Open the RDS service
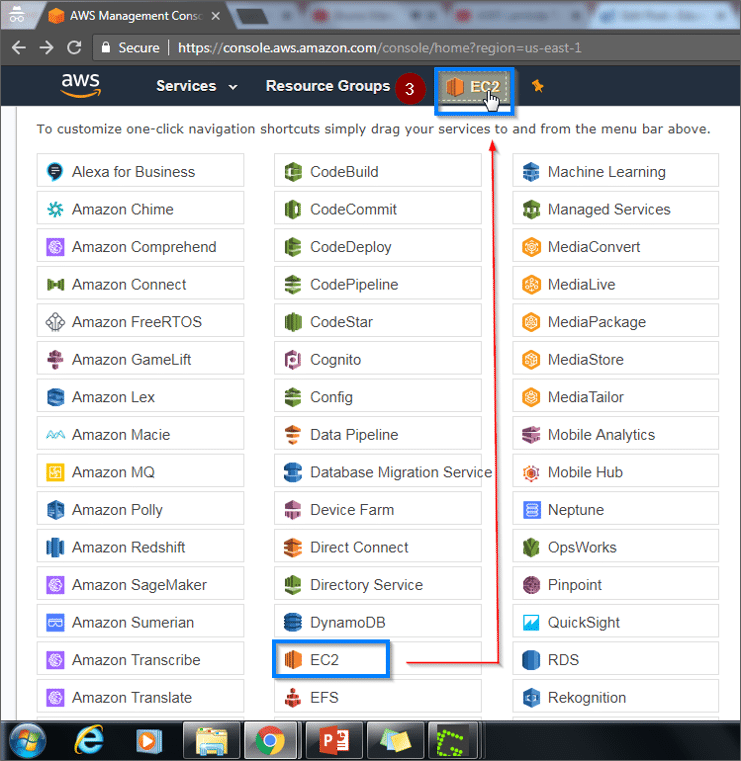 (x=615, y=660)
